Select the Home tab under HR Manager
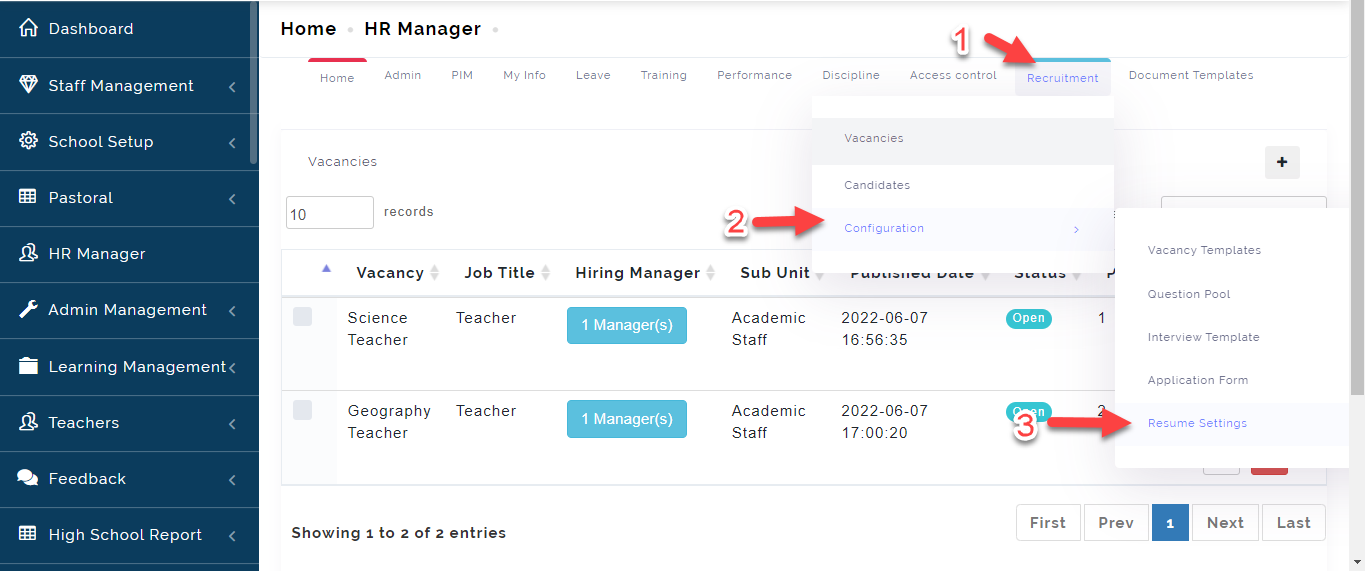Image resolution: width=1365 pixels, height=571 pixels. (x=337, y=78)
